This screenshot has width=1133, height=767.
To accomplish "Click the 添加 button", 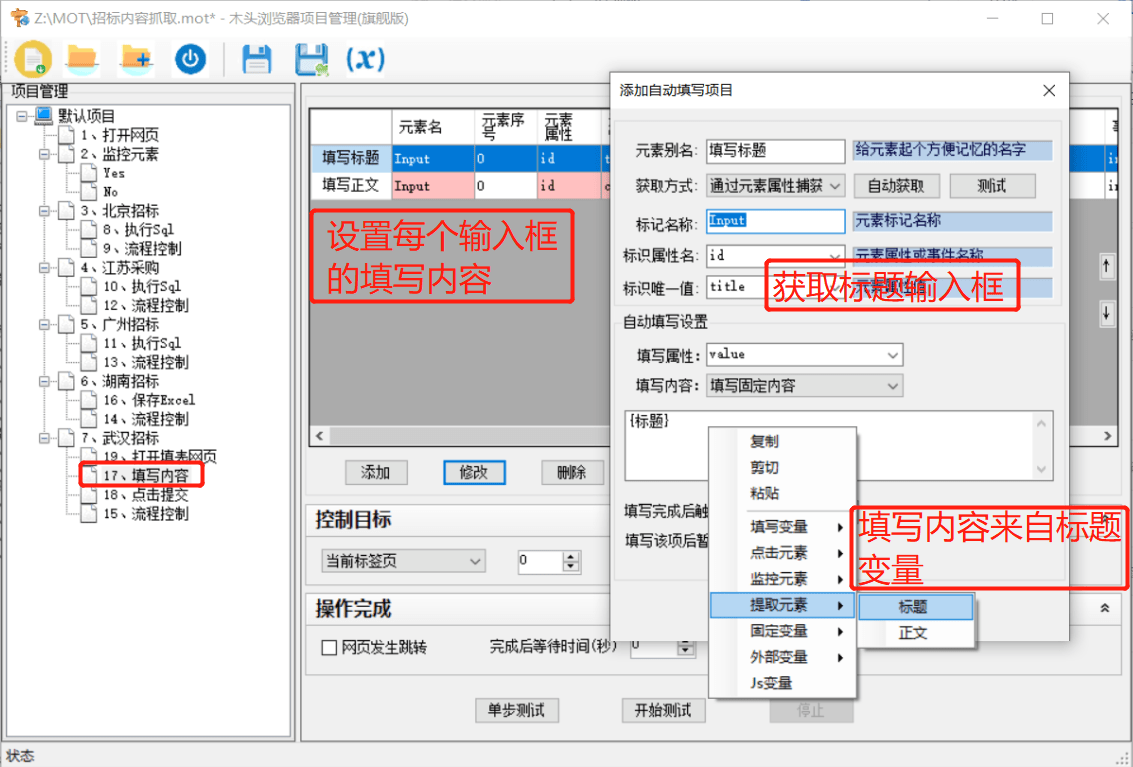I will pyautogui.click(x=376, y=473).
